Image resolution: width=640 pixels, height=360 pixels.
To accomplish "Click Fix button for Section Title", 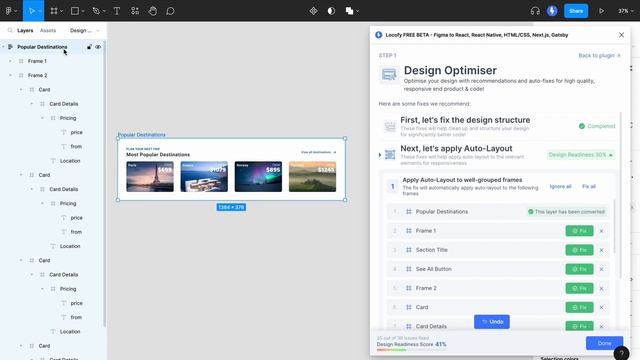I will pos(579,250).
